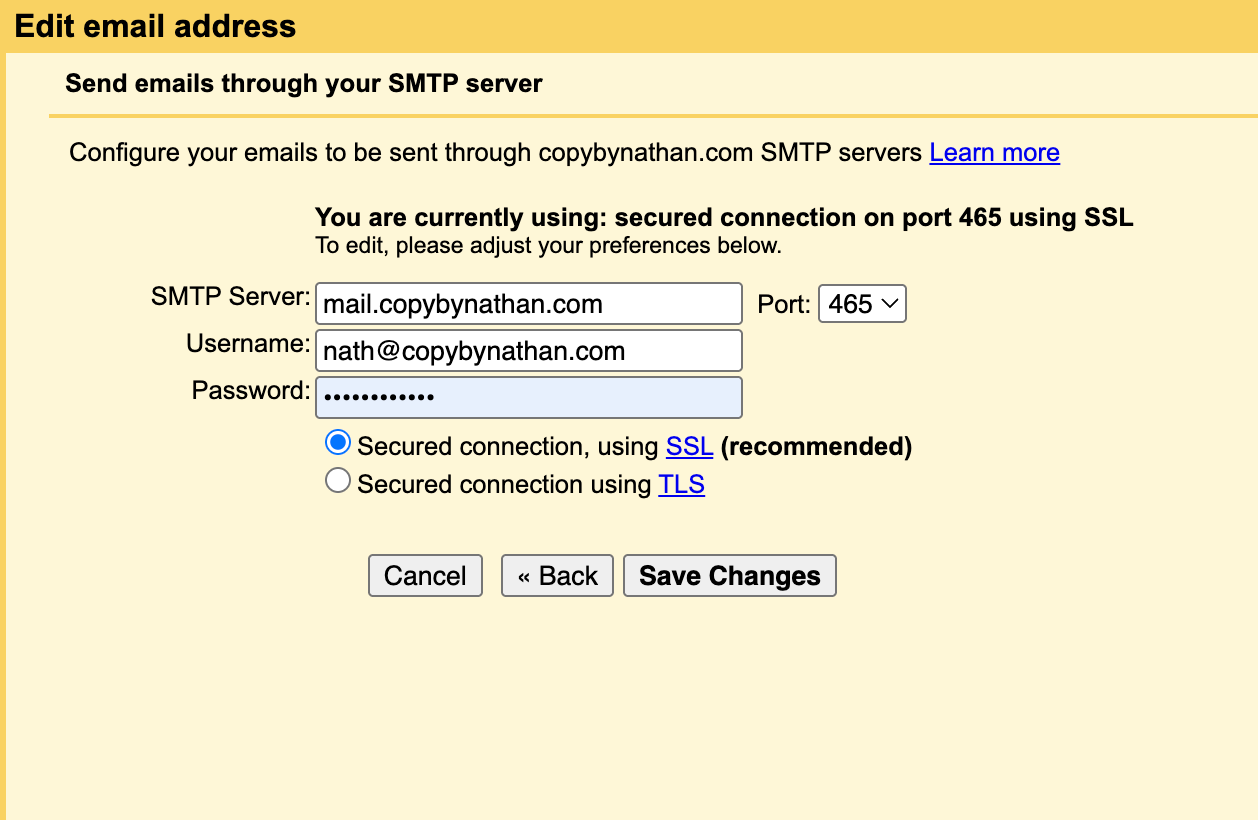Click the '(recommended)' text
The image size is (1258, 820).
816,446
